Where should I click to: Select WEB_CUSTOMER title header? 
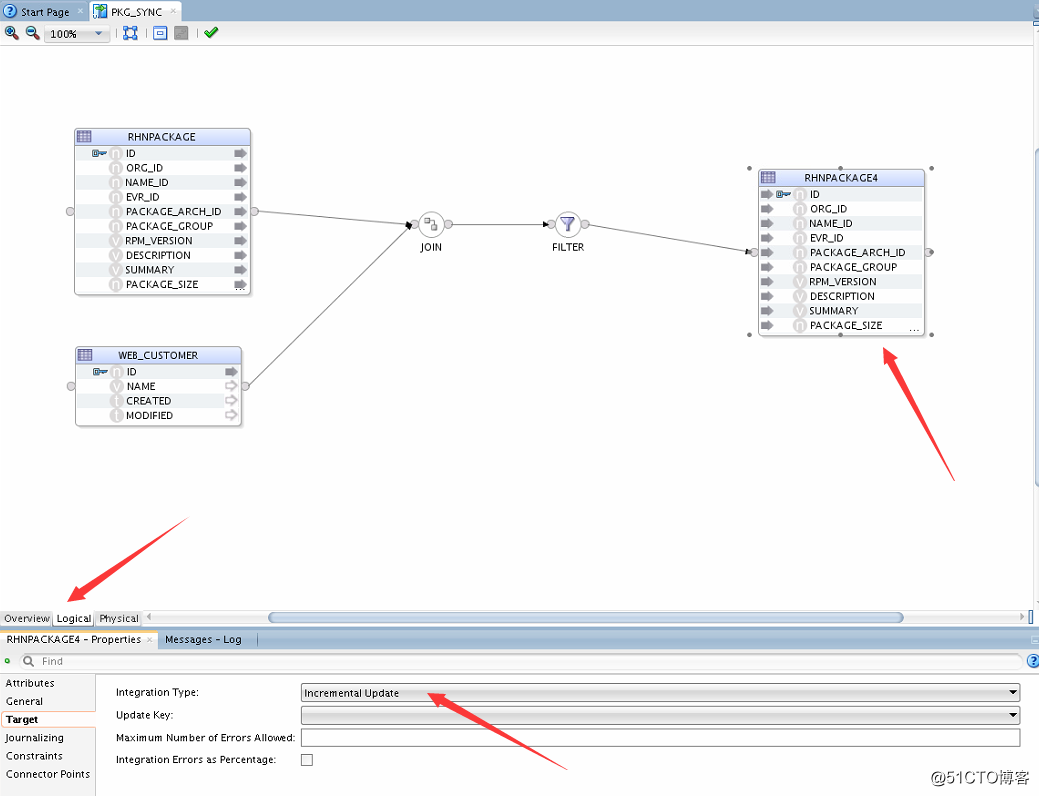158,355
